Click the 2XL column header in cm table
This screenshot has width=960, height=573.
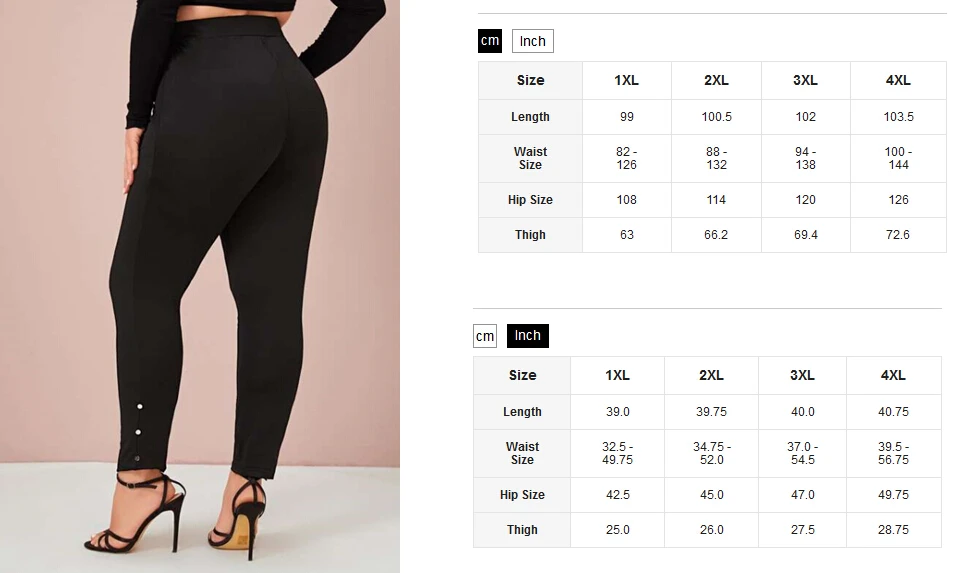(716, 81)
